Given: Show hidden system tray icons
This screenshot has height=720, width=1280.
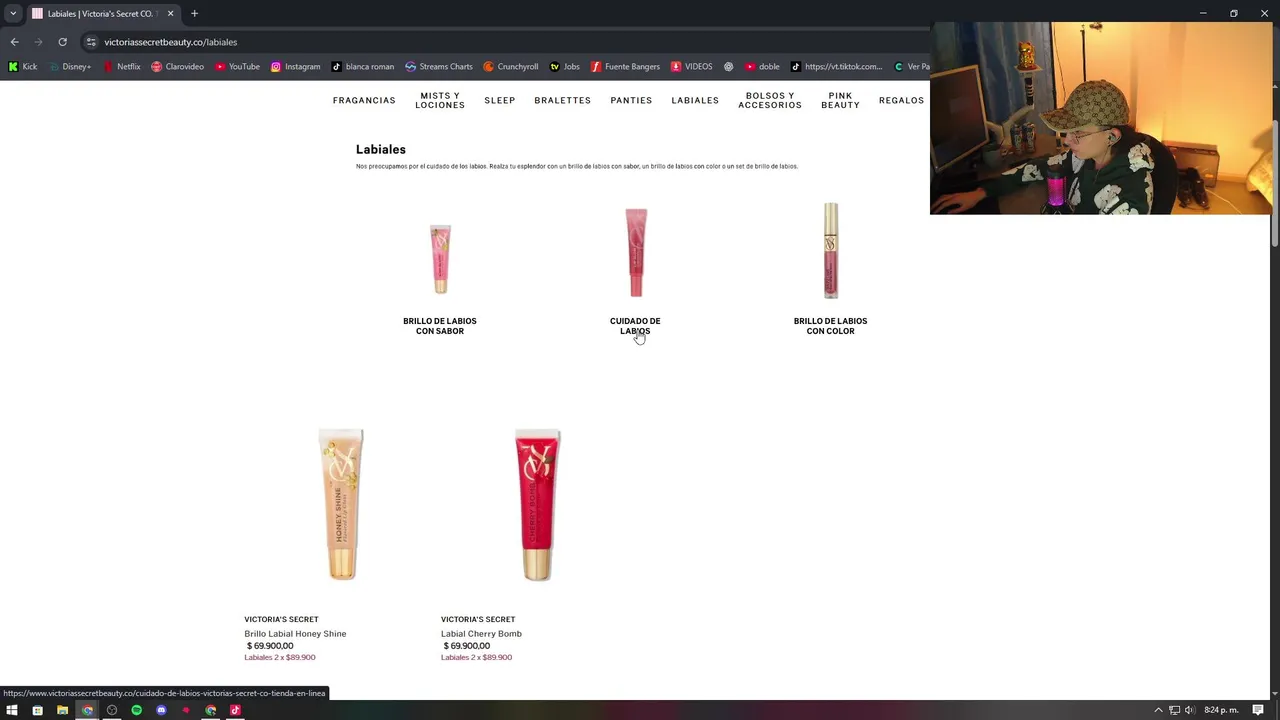Looking at the screenshot, I should [x=1159, y=710].
